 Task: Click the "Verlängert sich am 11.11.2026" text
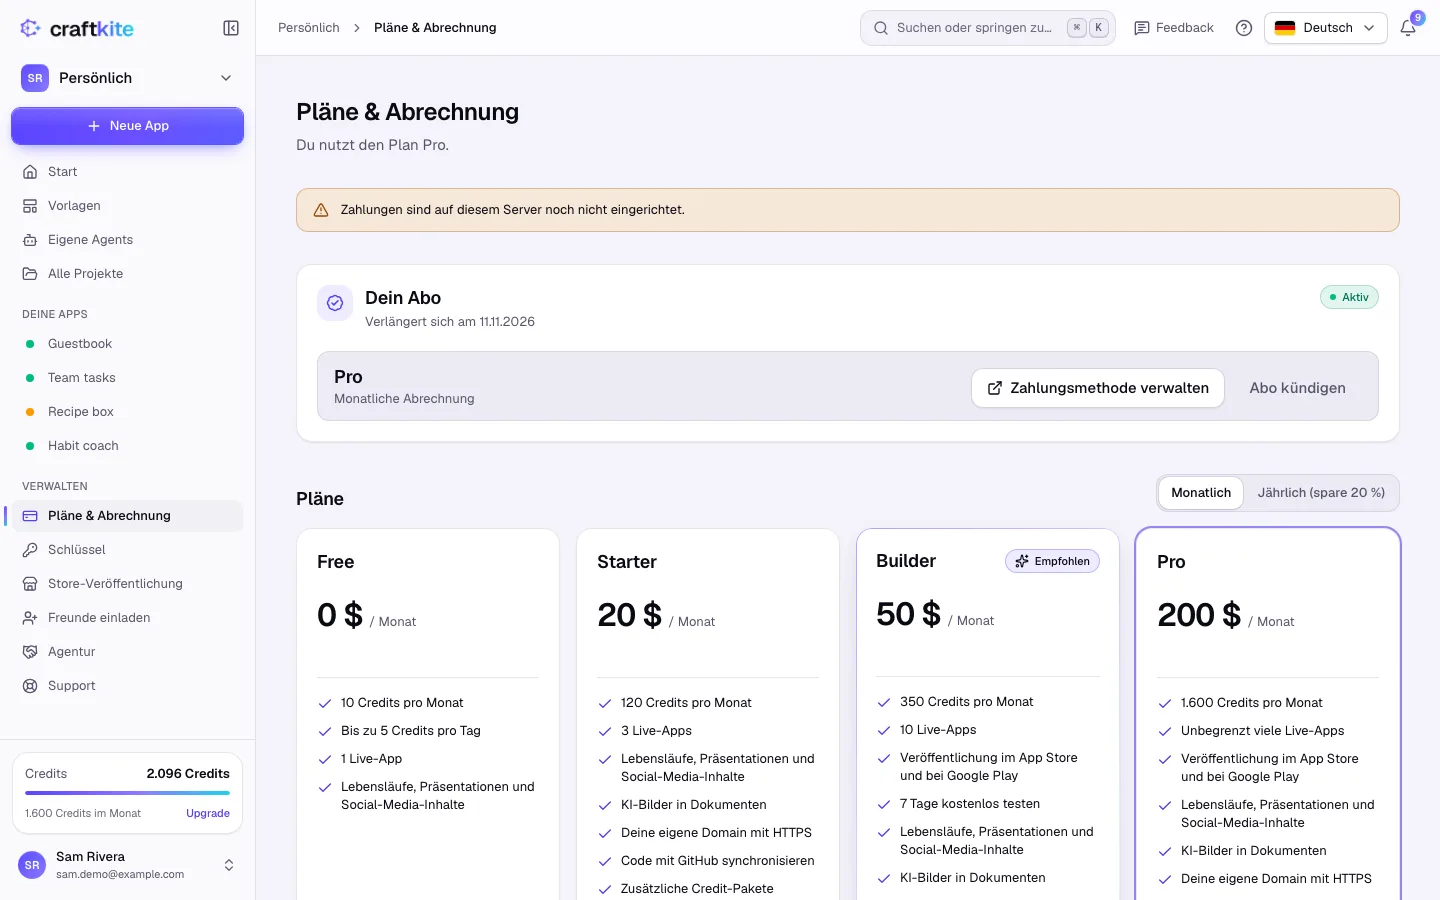[450, 322]
